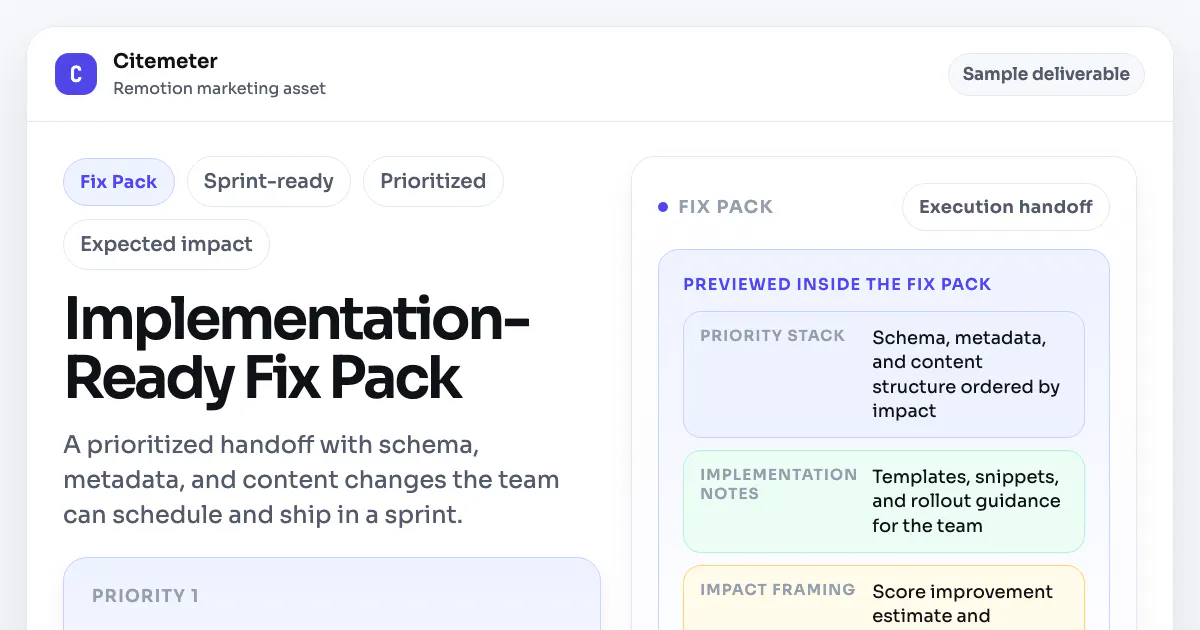
Task: Click the PRIORITY 1 label
Action: pyautogui.click(x=145, y=596)
